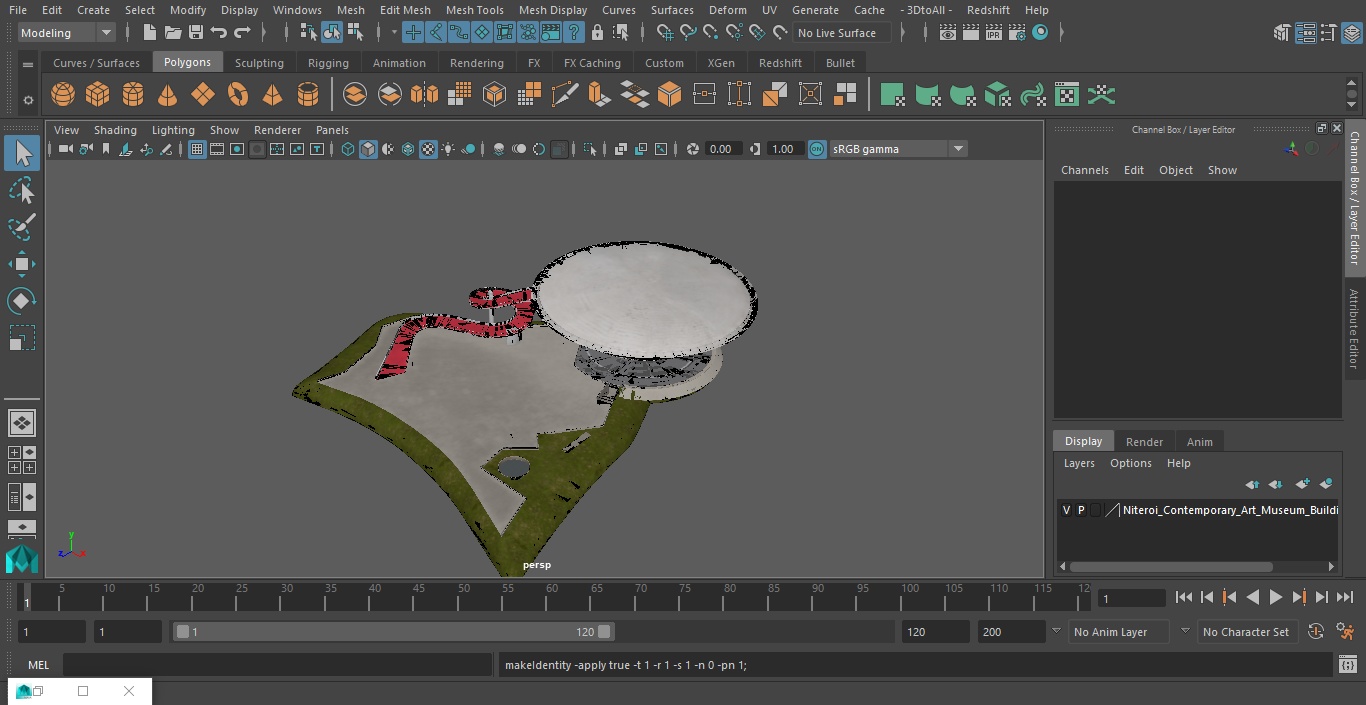
Task: Click MEL command language toggle label
Action: (38, 665)
